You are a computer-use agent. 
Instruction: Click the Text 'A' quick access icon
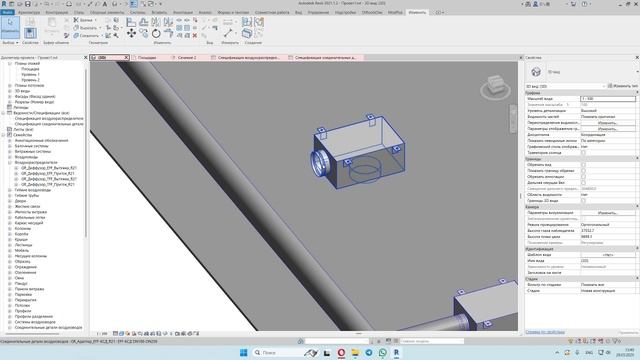pos(104,4)
